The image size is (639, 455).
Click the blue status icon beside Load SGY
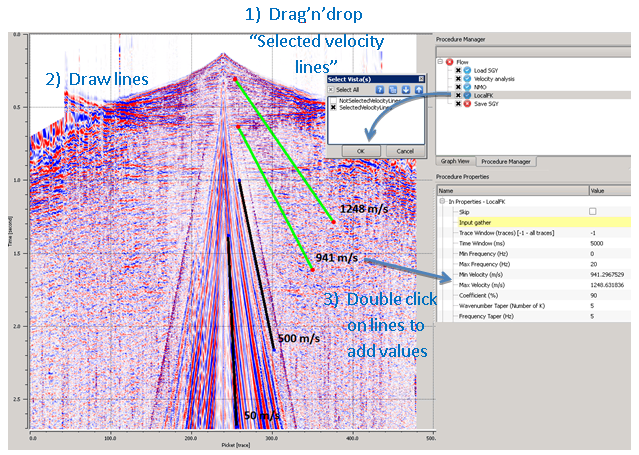468,70
